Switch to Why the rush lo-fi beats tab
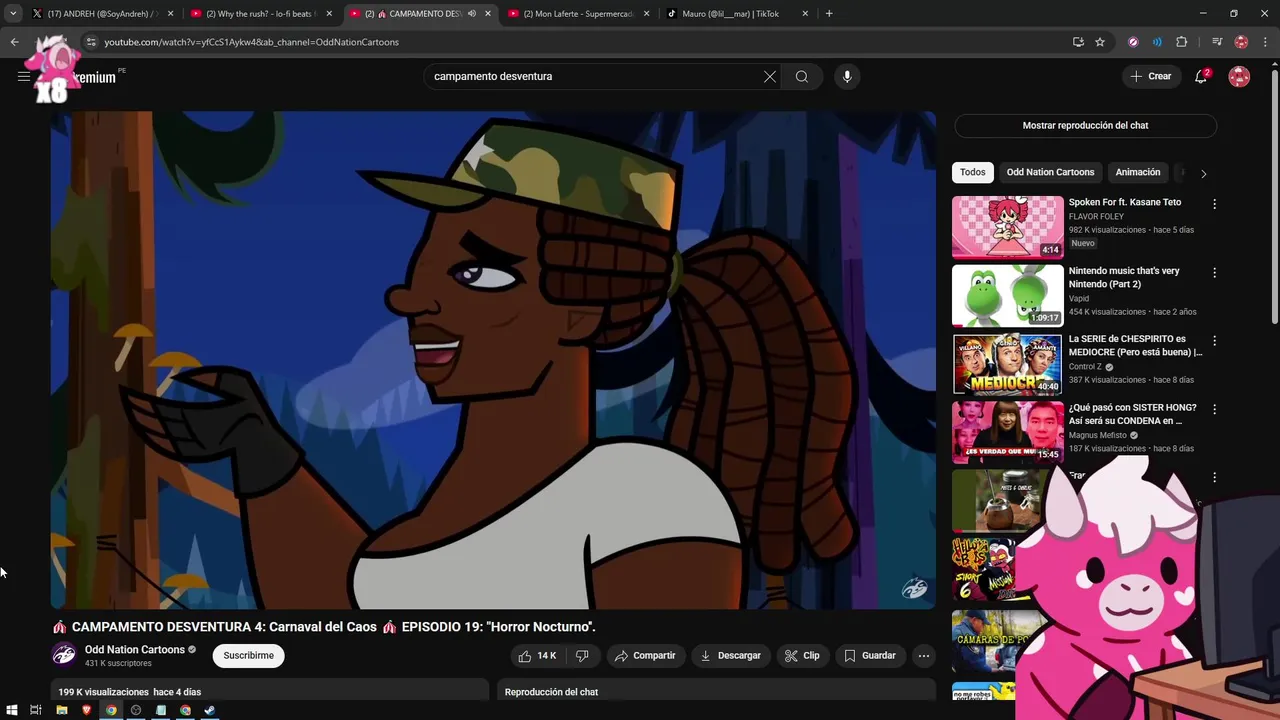This screenshot has width=1280, height=720. coord(261,14)
